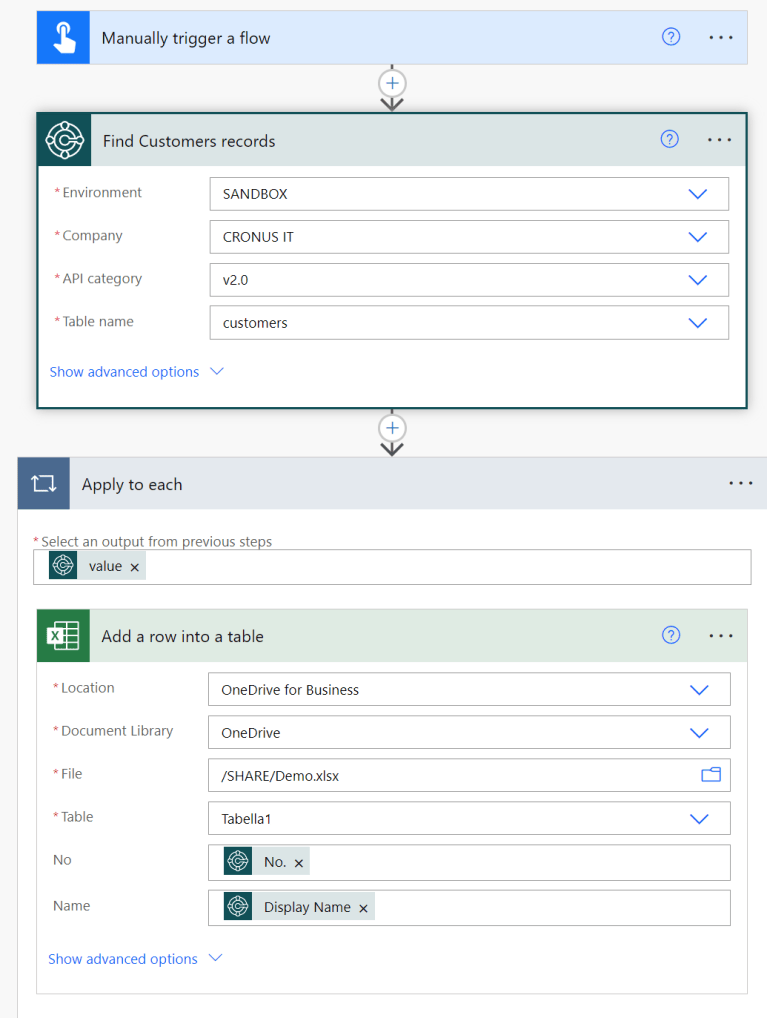Insert step after Find Customers records

(392, 428)
